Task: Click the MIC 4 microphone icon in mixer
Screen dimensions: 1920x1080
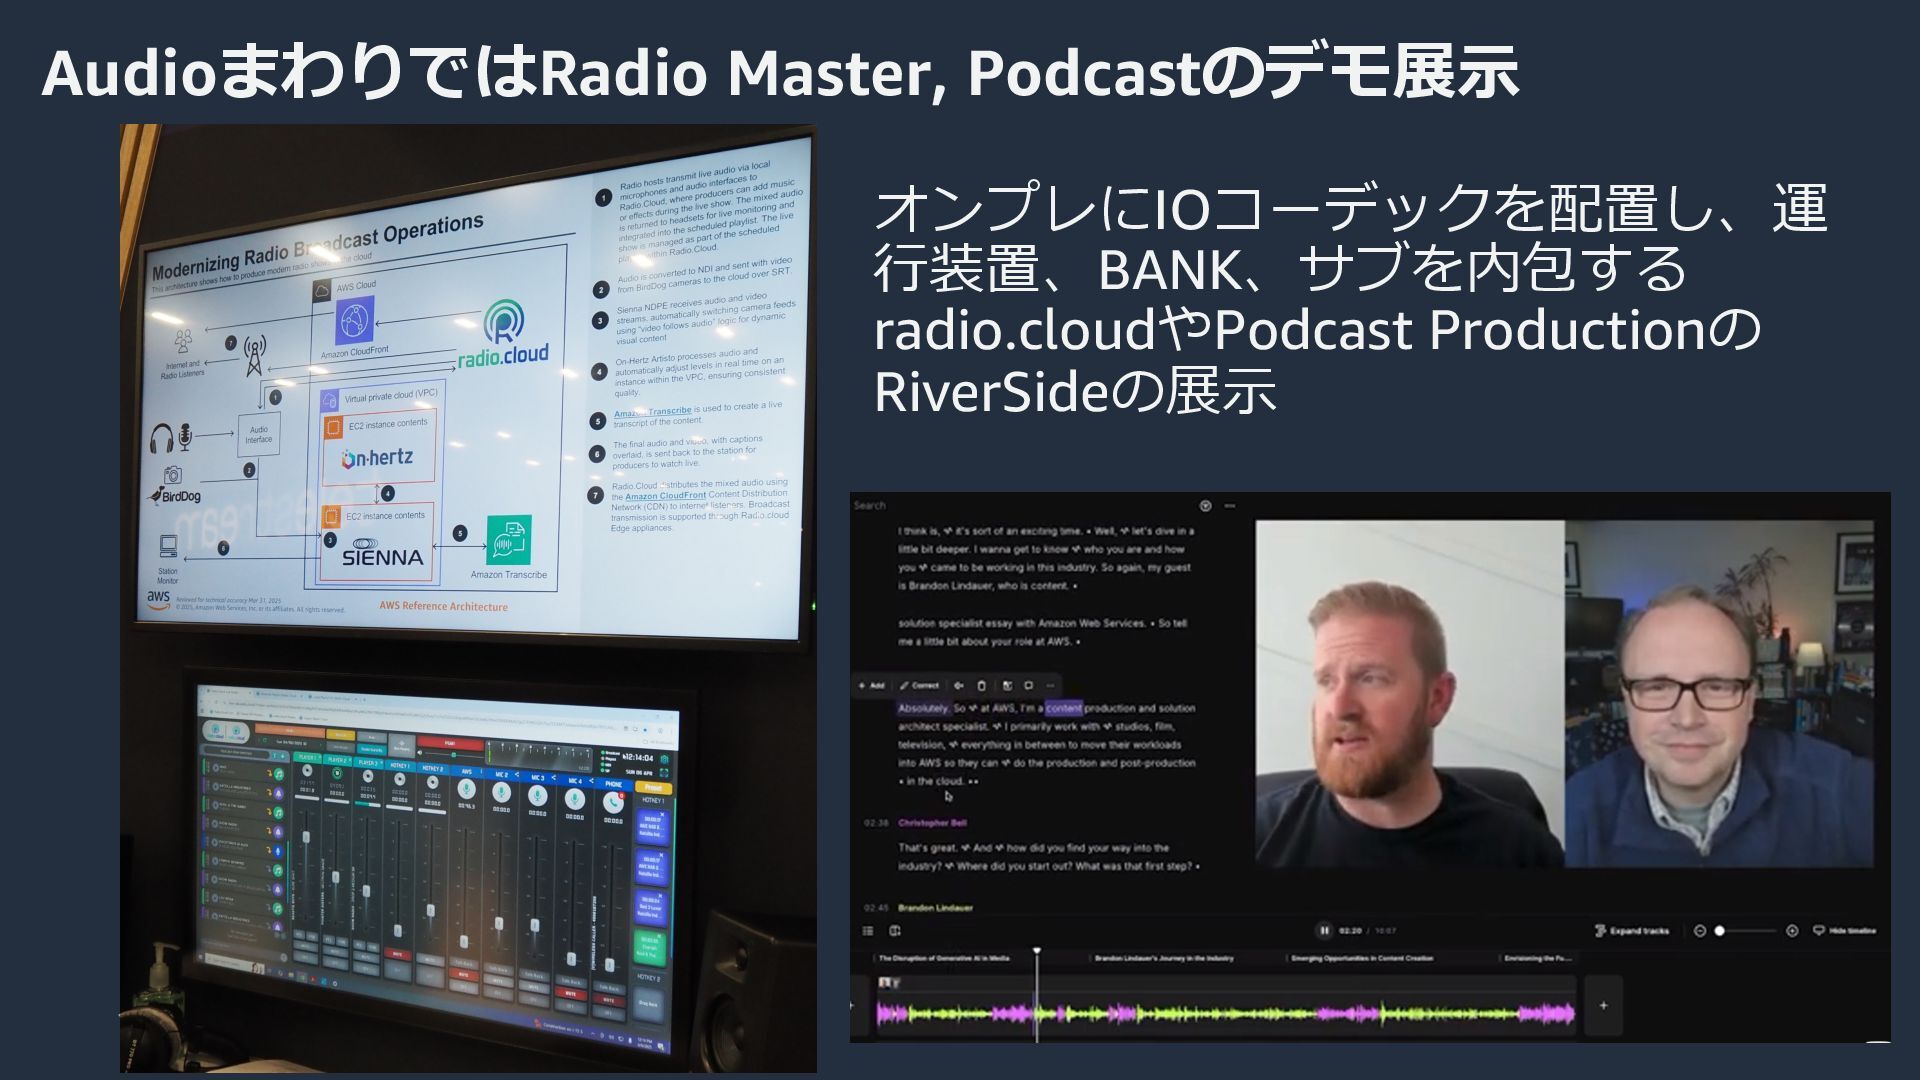Action: click(x=575, y=799)
